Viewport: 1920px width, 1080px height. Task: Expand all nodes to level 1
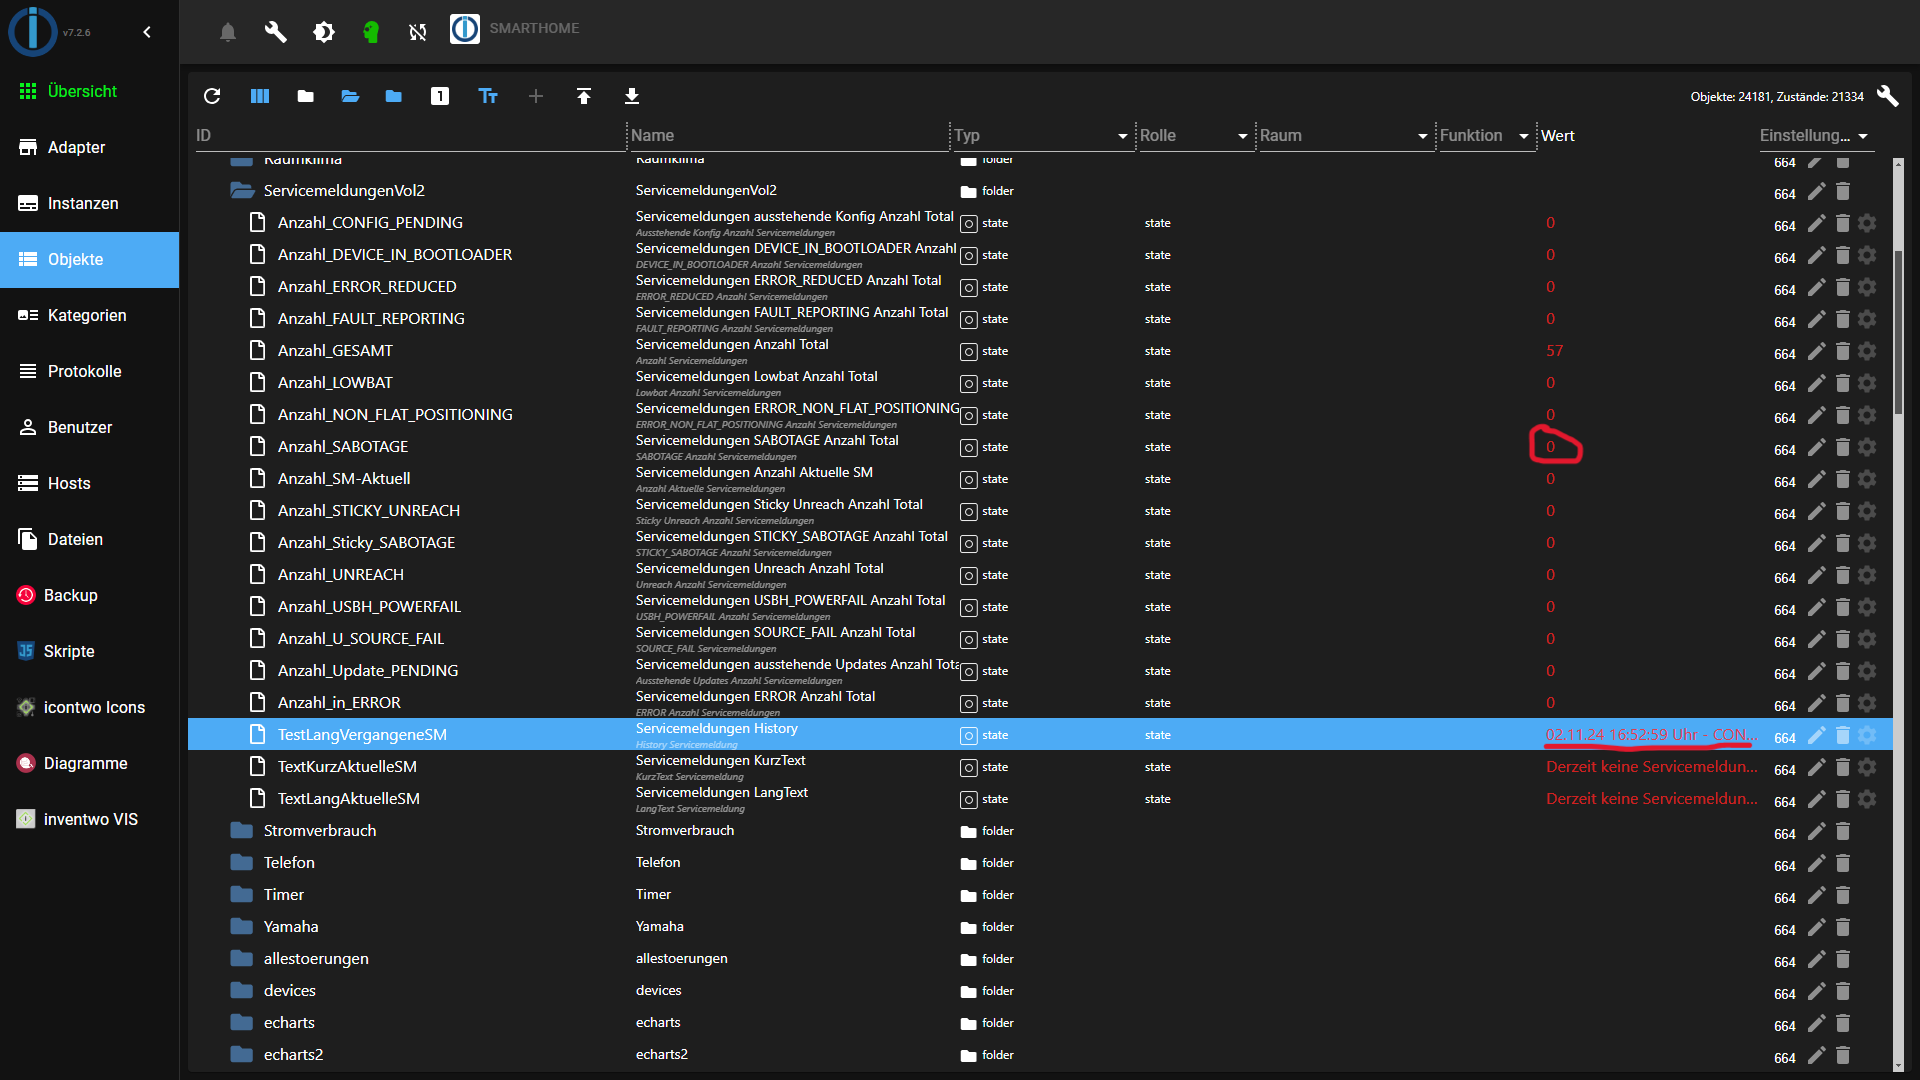pos(440,96)
